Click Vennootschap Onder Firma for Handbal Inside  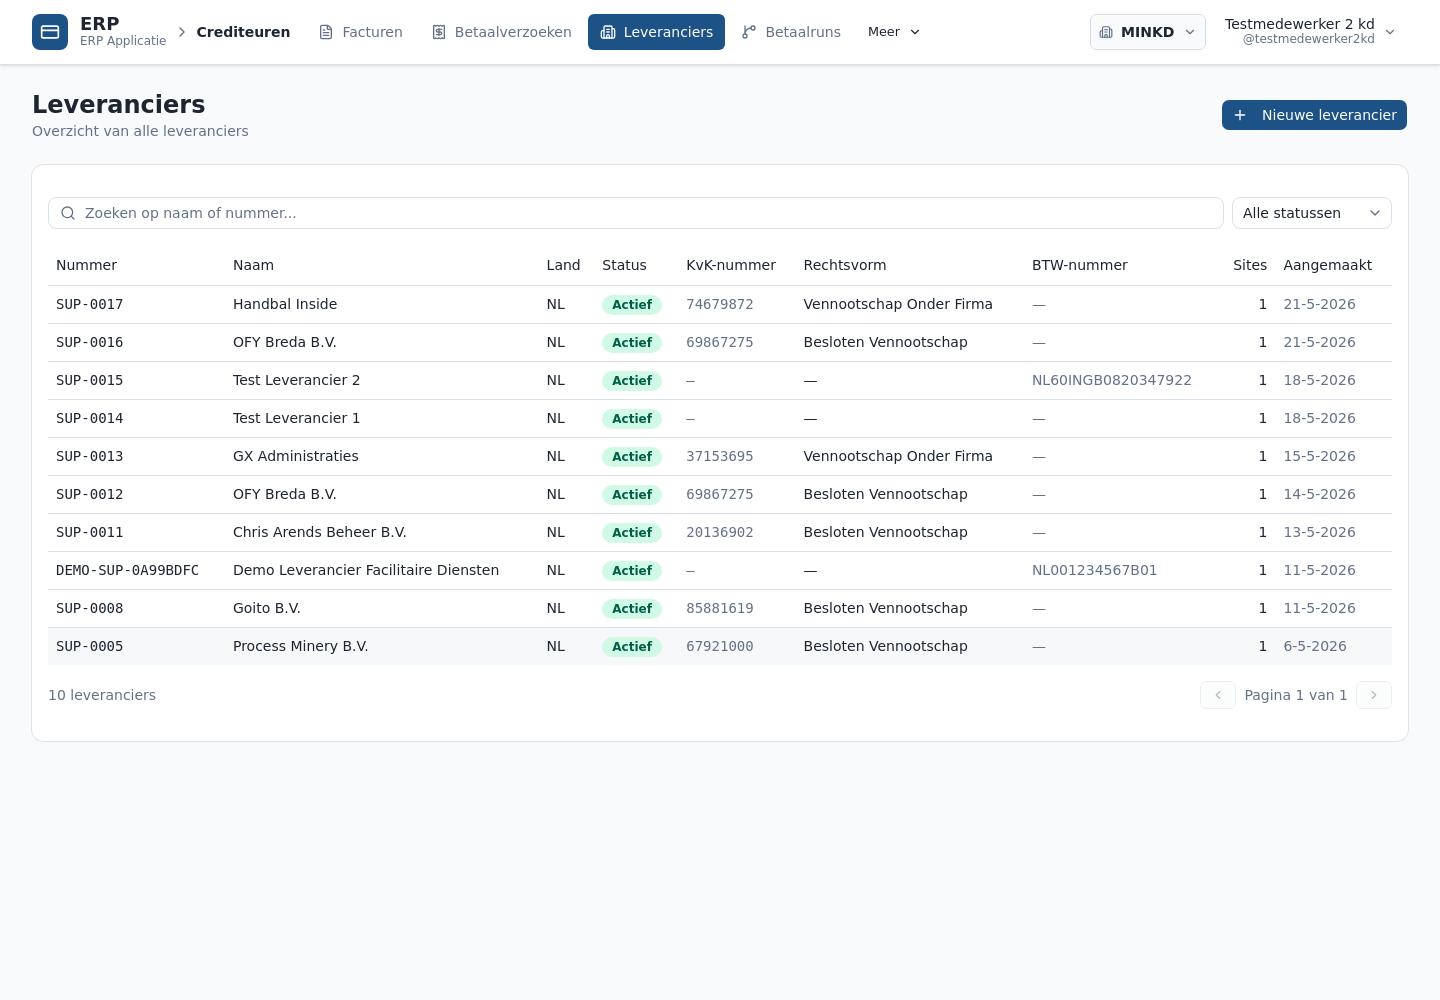(x=898, y=304)
